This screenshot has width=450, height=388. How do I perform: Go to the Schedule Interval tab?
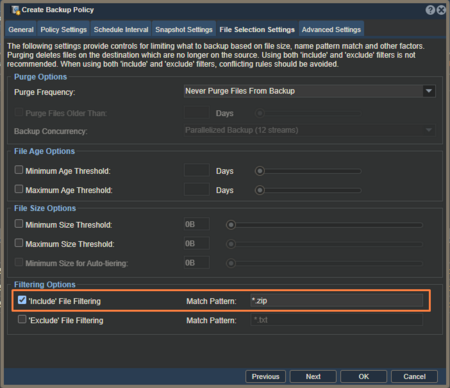tap(121, 29)
